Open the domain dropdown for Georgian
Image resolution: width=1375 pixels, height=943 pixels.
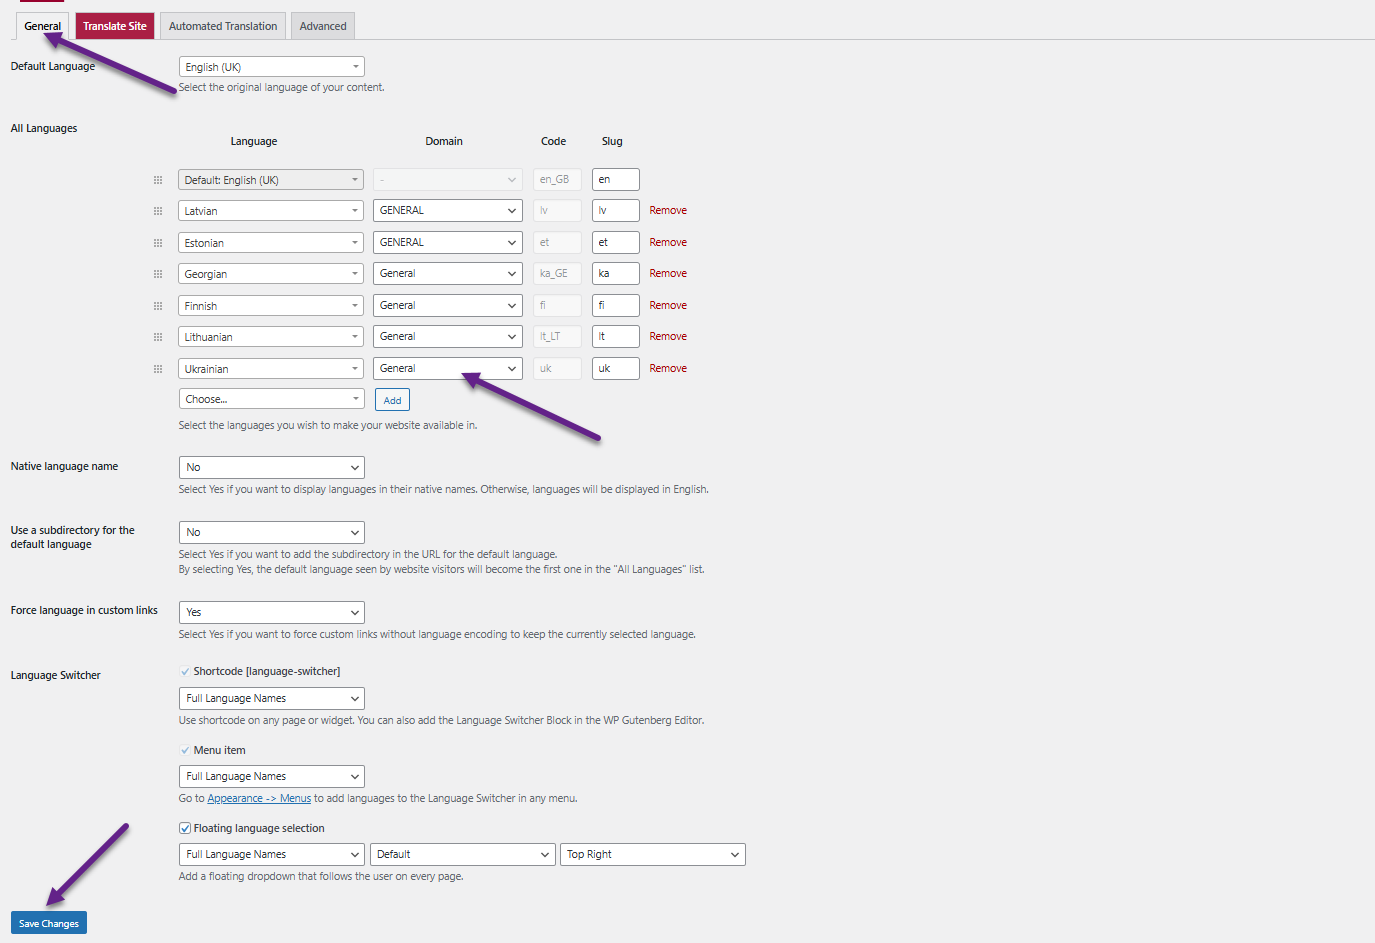(448, 273)
